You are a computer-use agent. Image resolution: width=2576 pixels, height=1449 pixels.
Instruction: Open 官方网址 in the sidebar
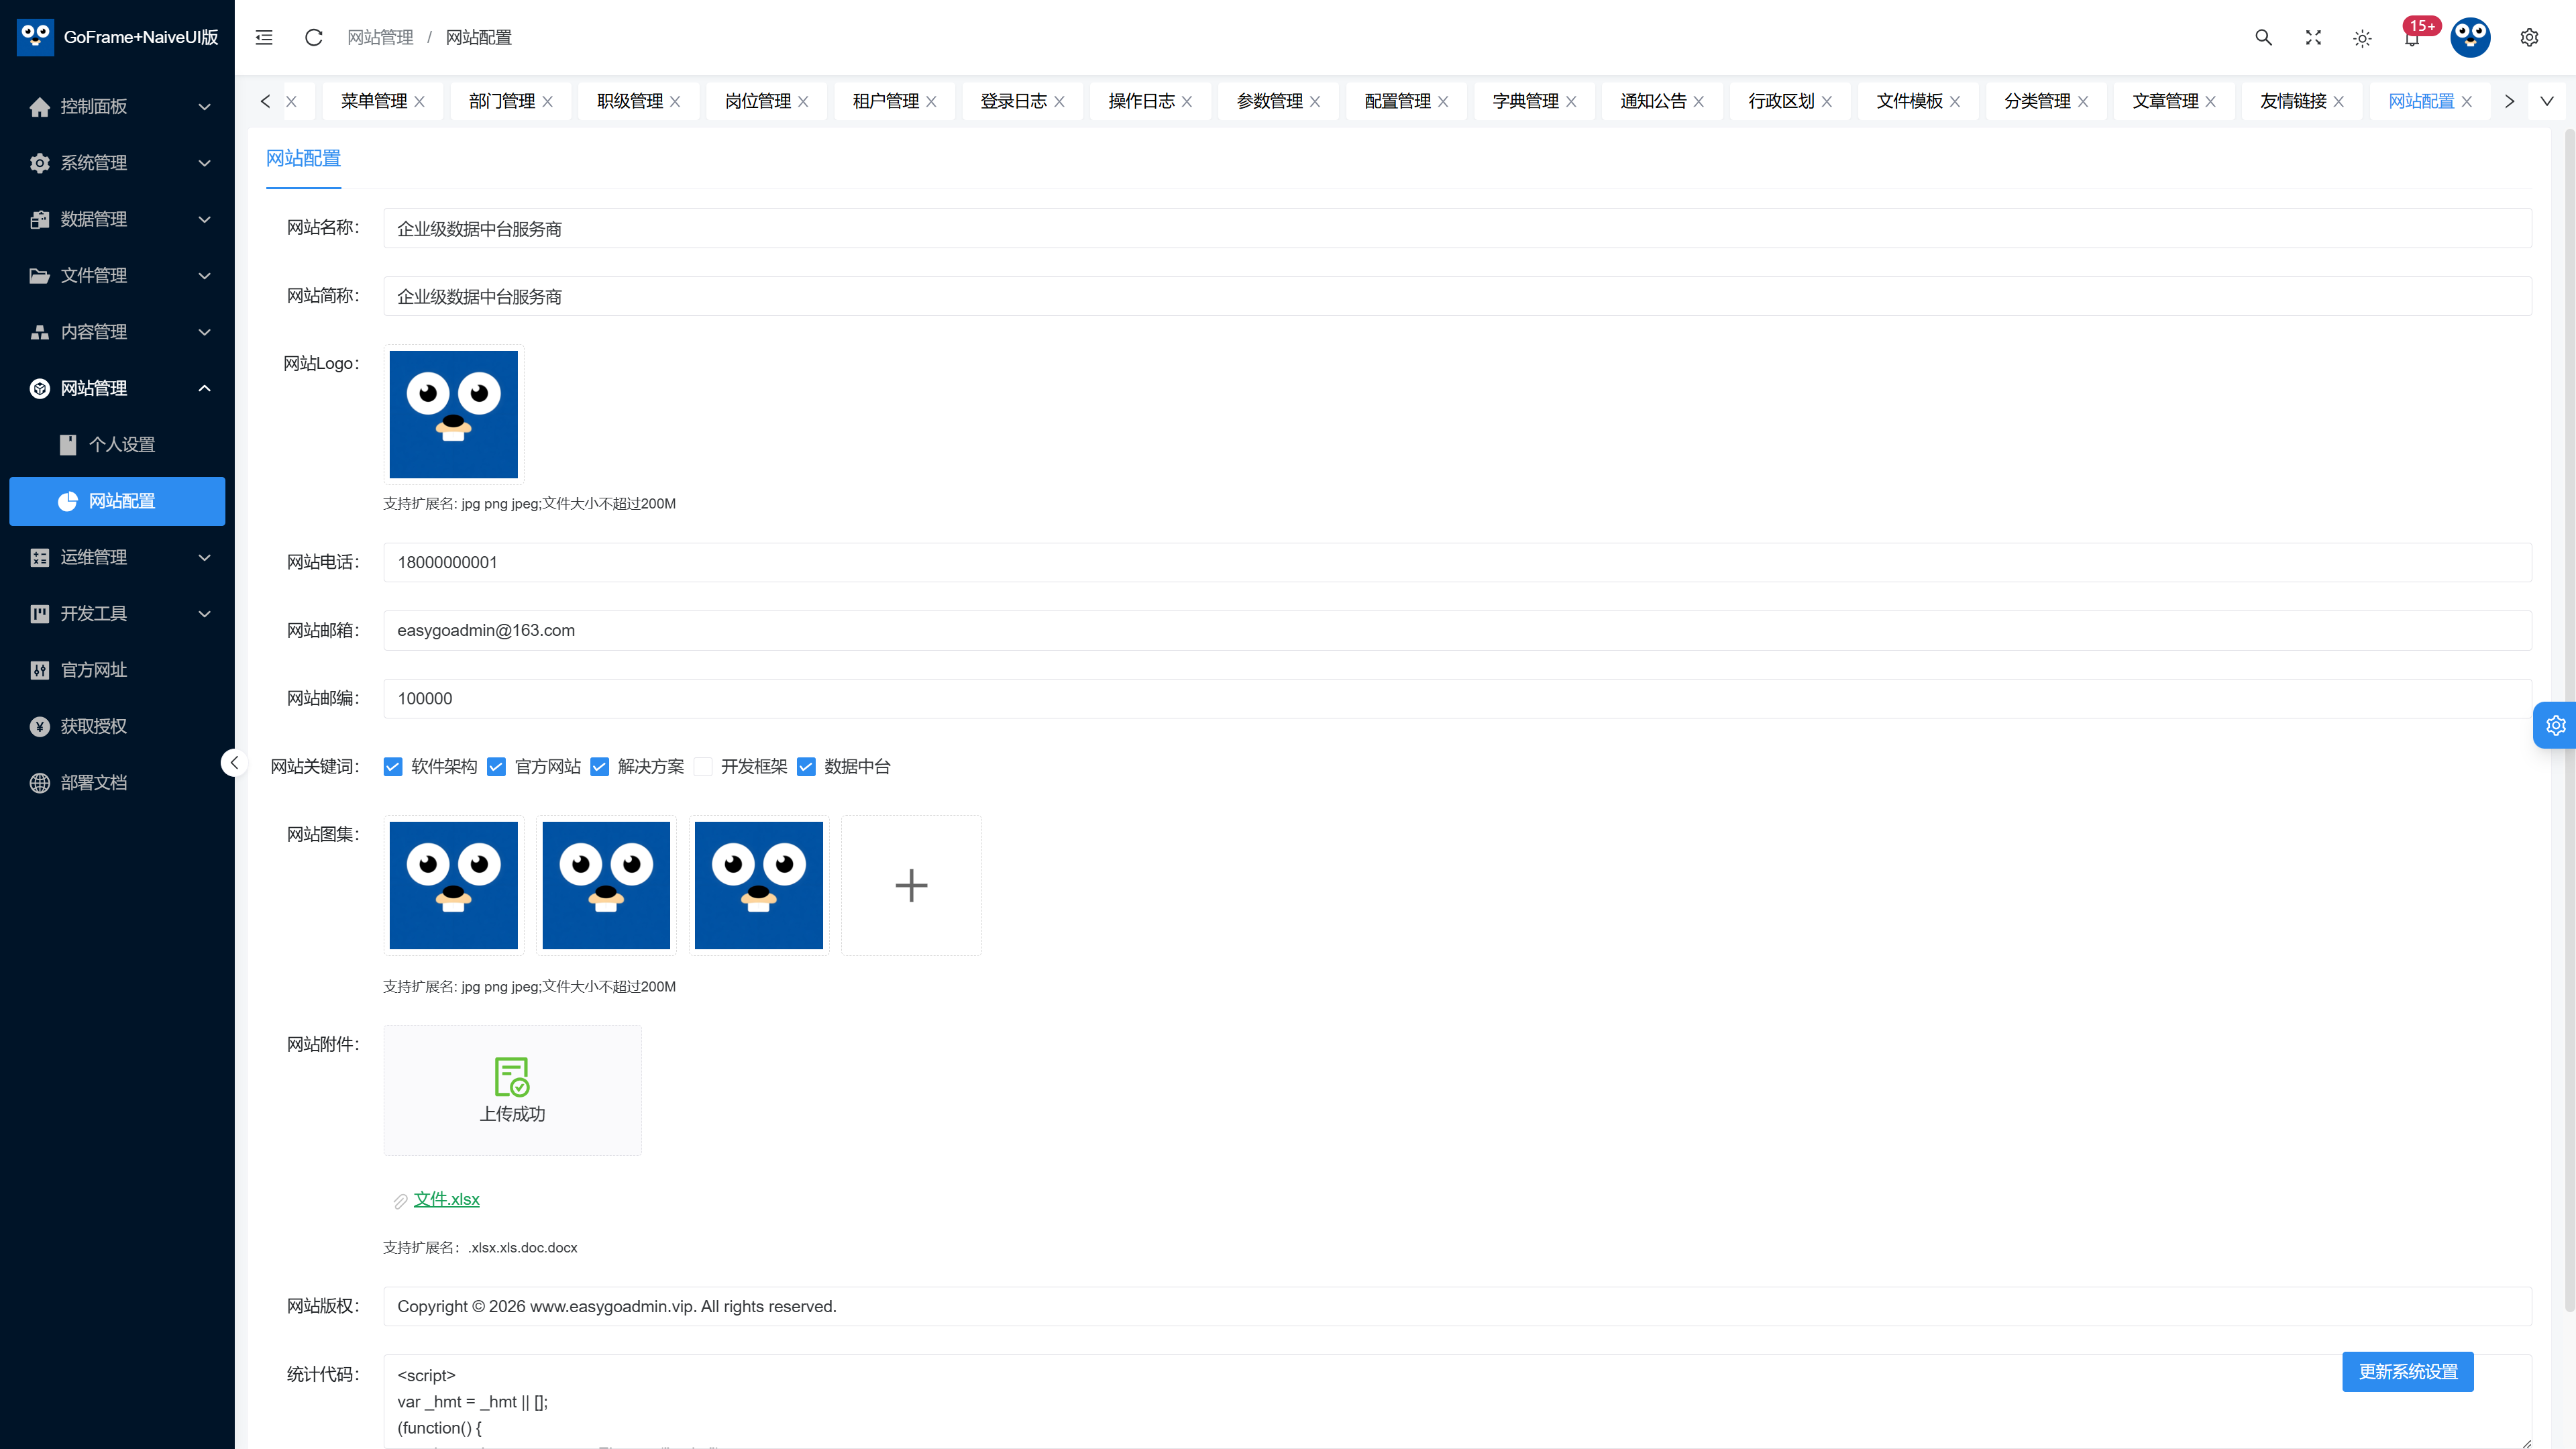[117, 669]
